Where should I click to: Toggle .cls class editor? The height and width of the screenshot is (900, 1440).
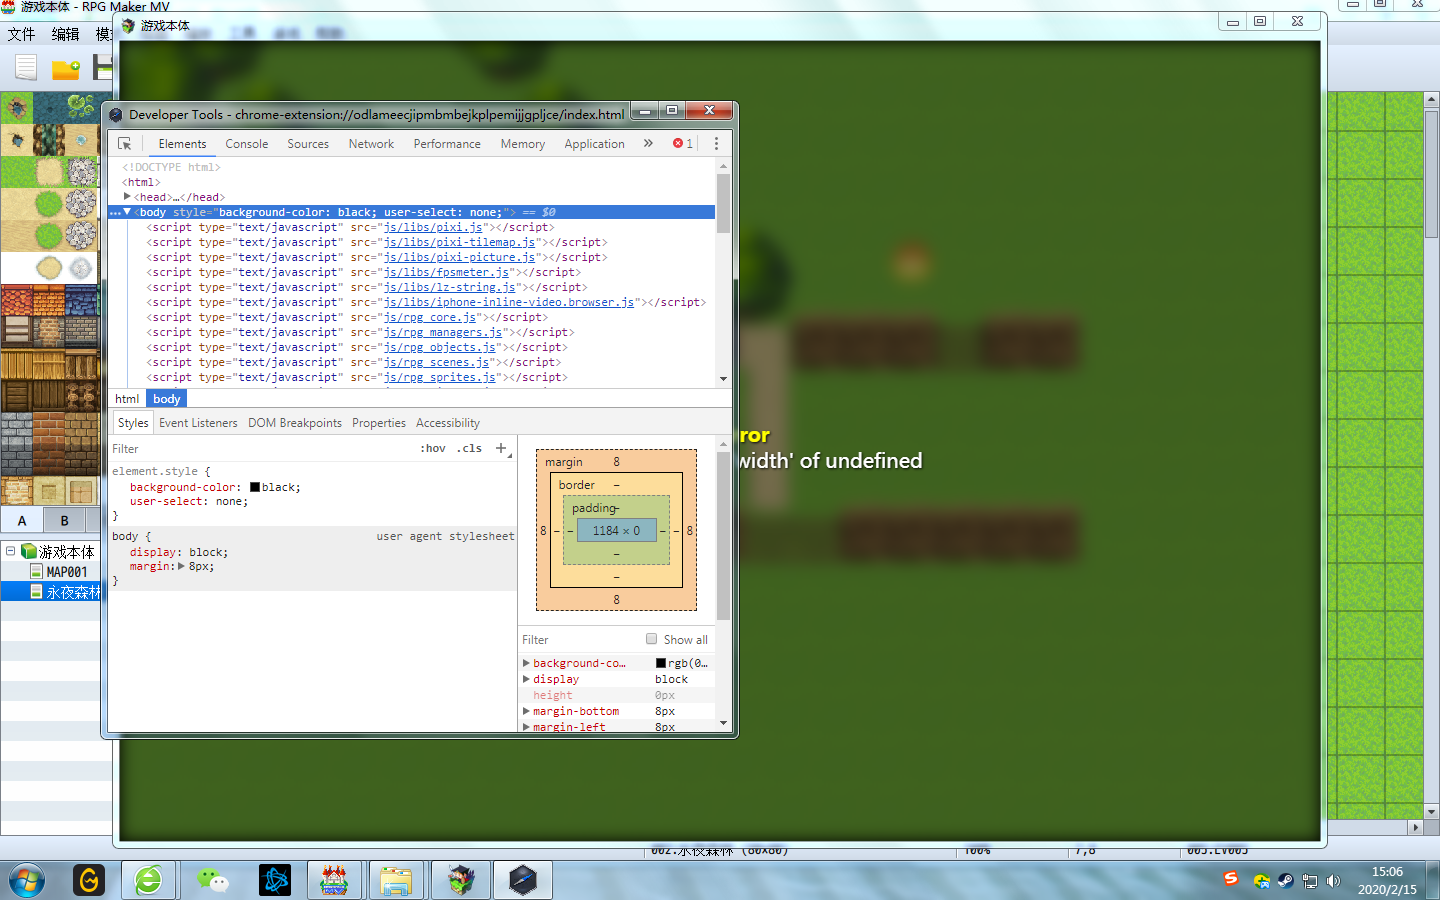[x=470, y=448]
